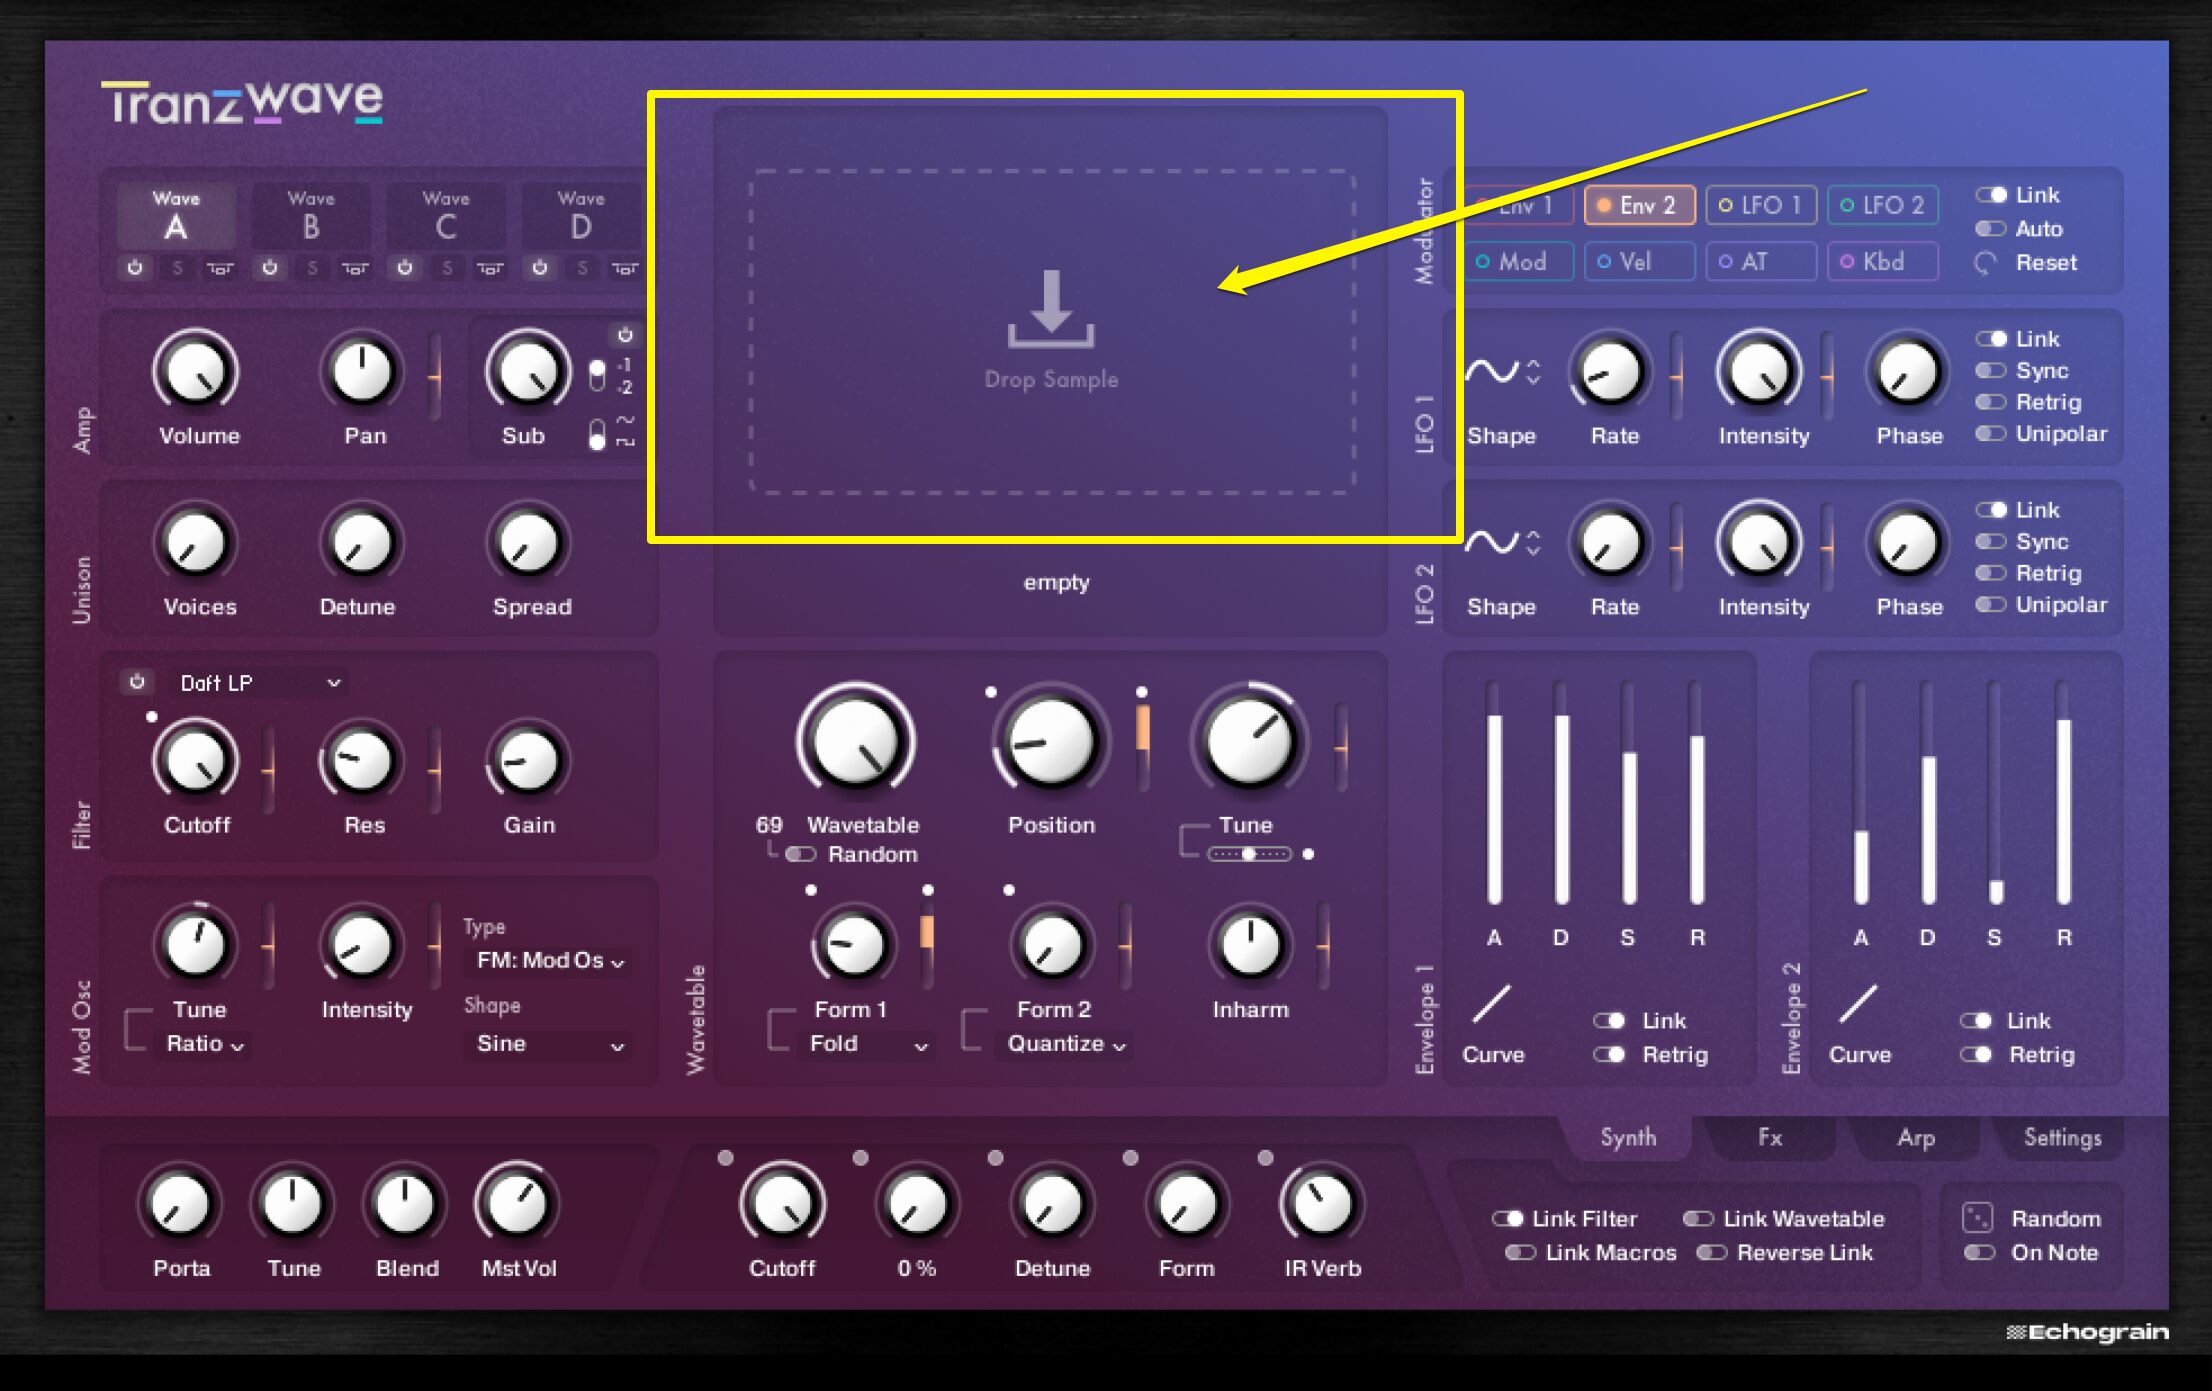Toggle the Modulator Link switch
This screenshot has height=1391, width=2212.
click(x=1991, y=195)
